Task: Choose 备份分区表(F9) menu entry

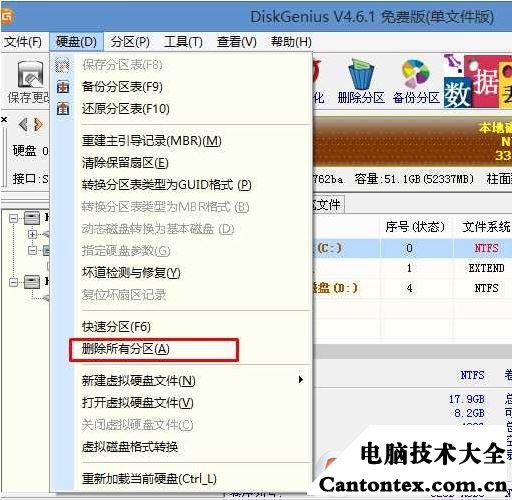Action: point(122,87)
